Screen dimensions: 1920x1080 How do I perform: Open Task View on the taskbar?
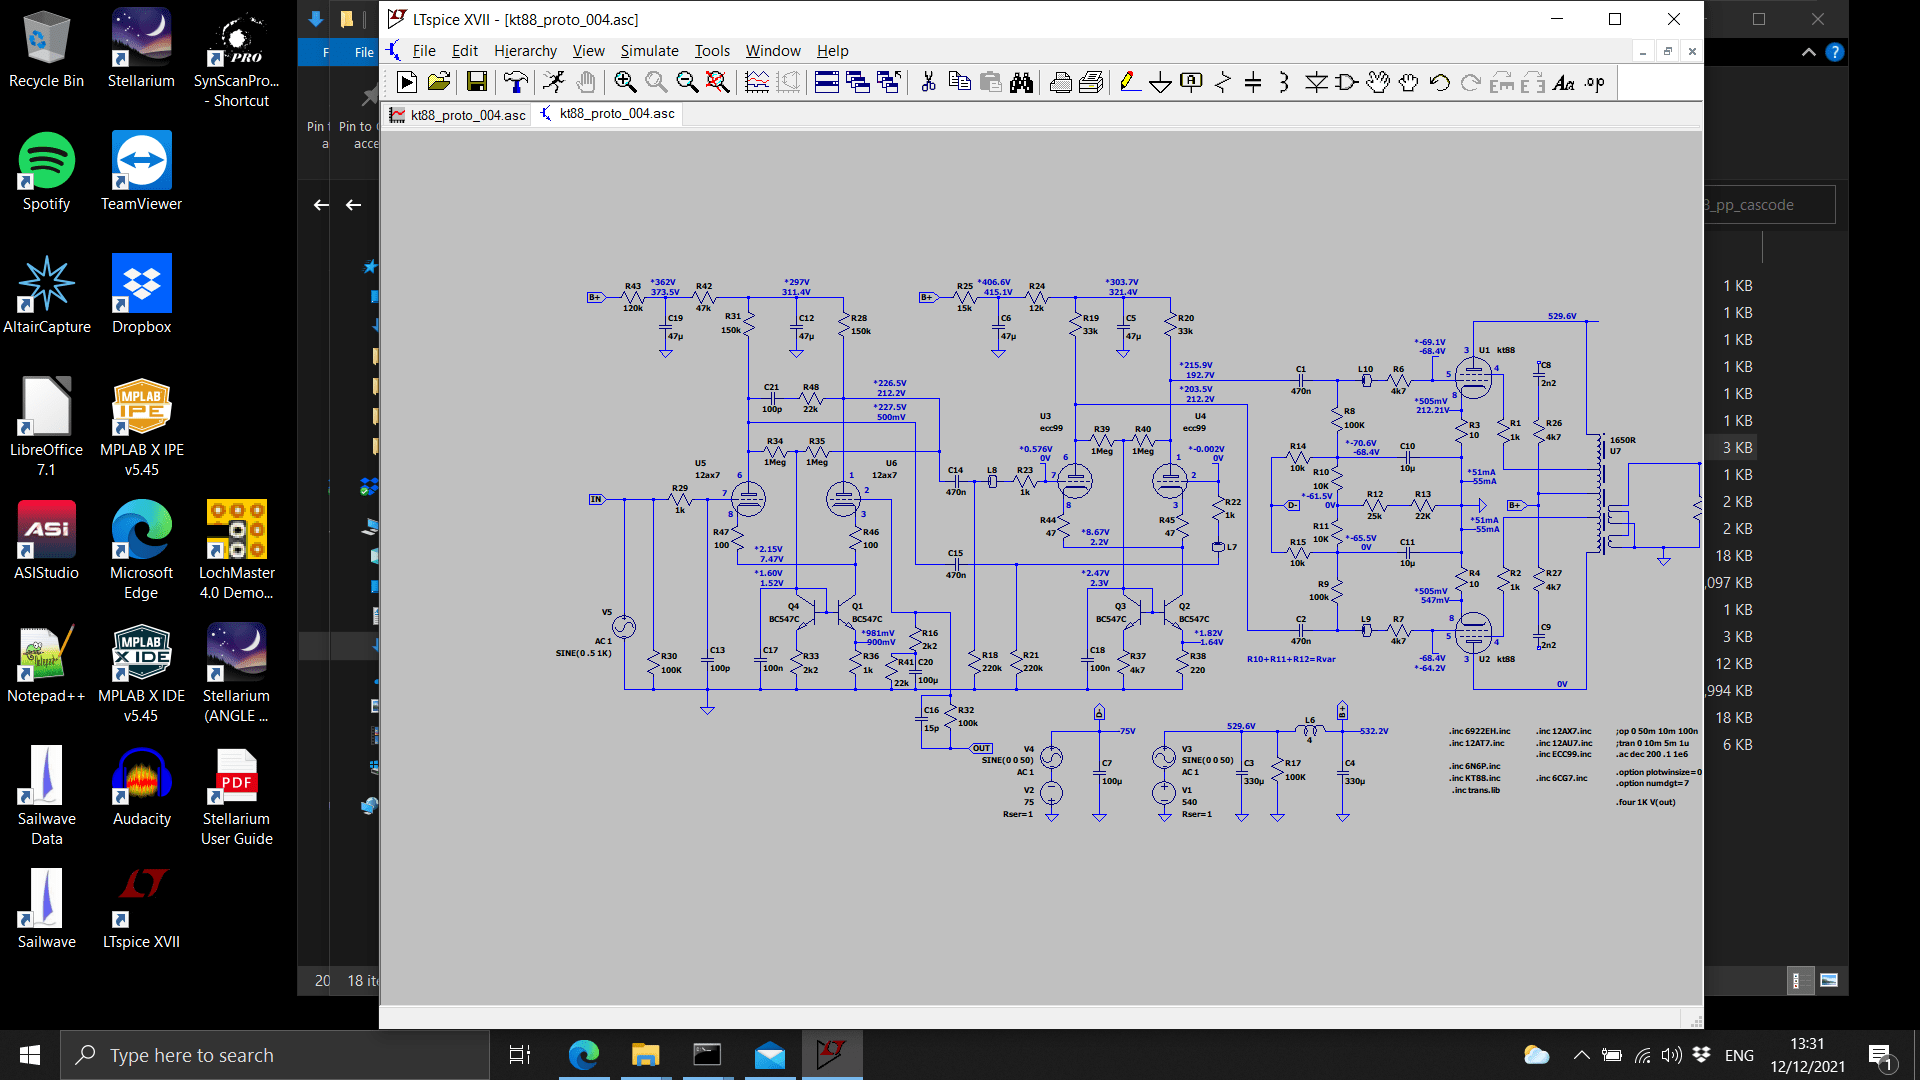[520, 1055]
